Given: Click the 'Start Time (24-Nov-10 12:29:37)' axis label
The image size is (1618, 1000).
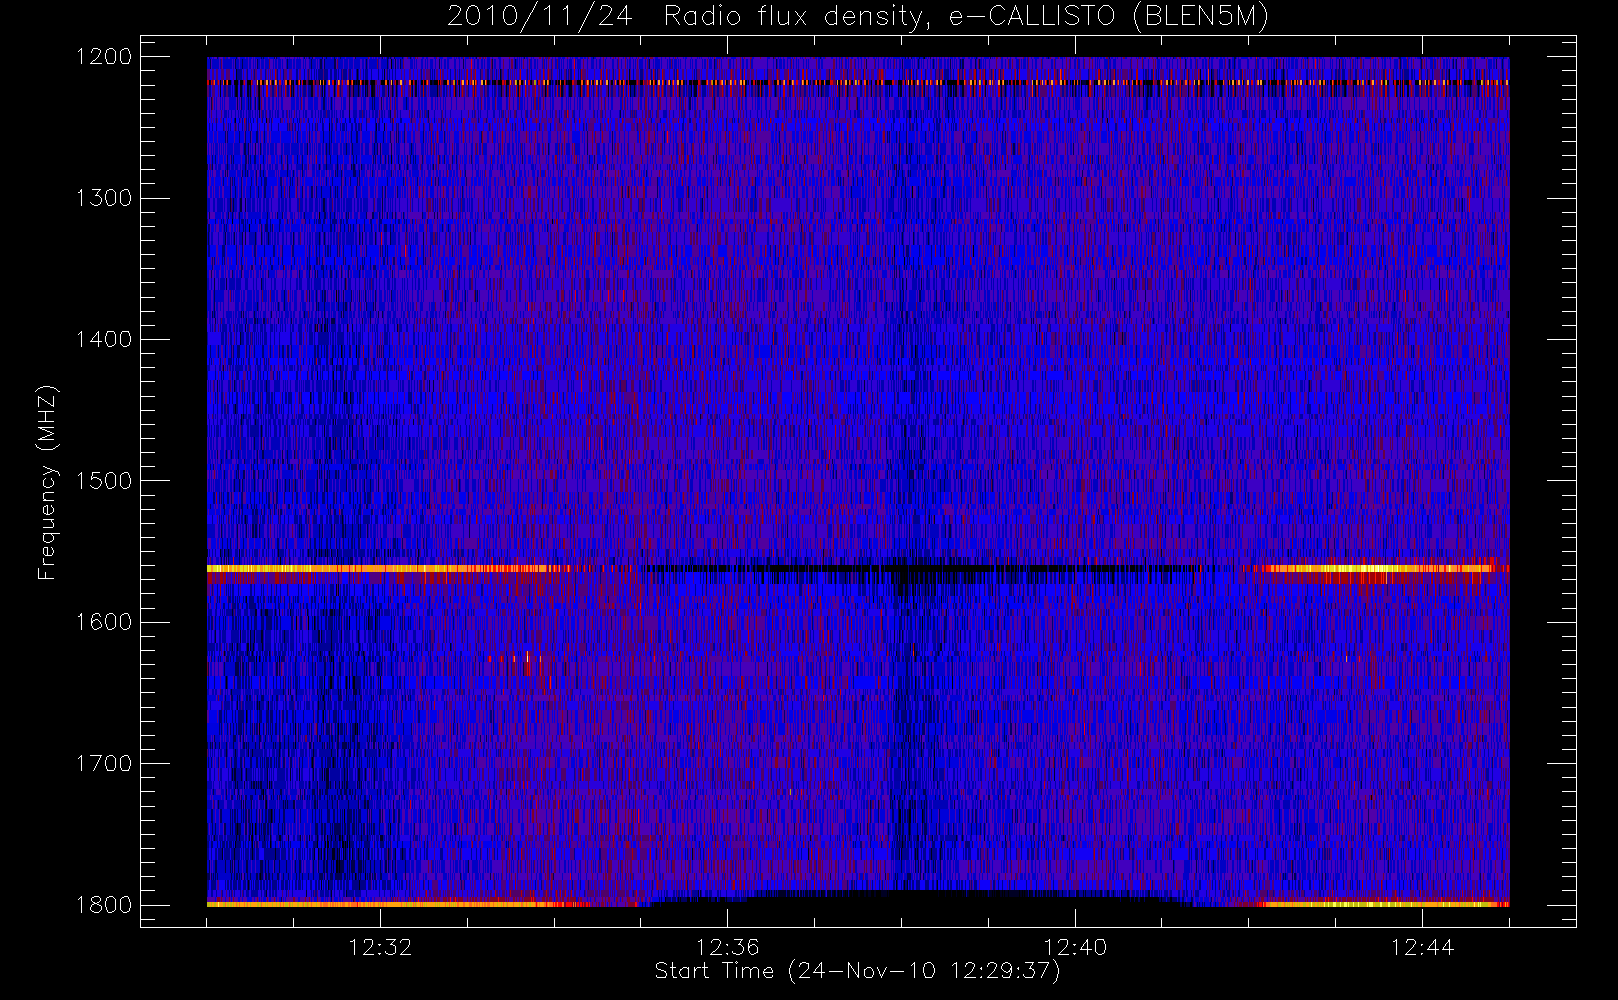Looking at the screenshot, I should pos(857,971).
